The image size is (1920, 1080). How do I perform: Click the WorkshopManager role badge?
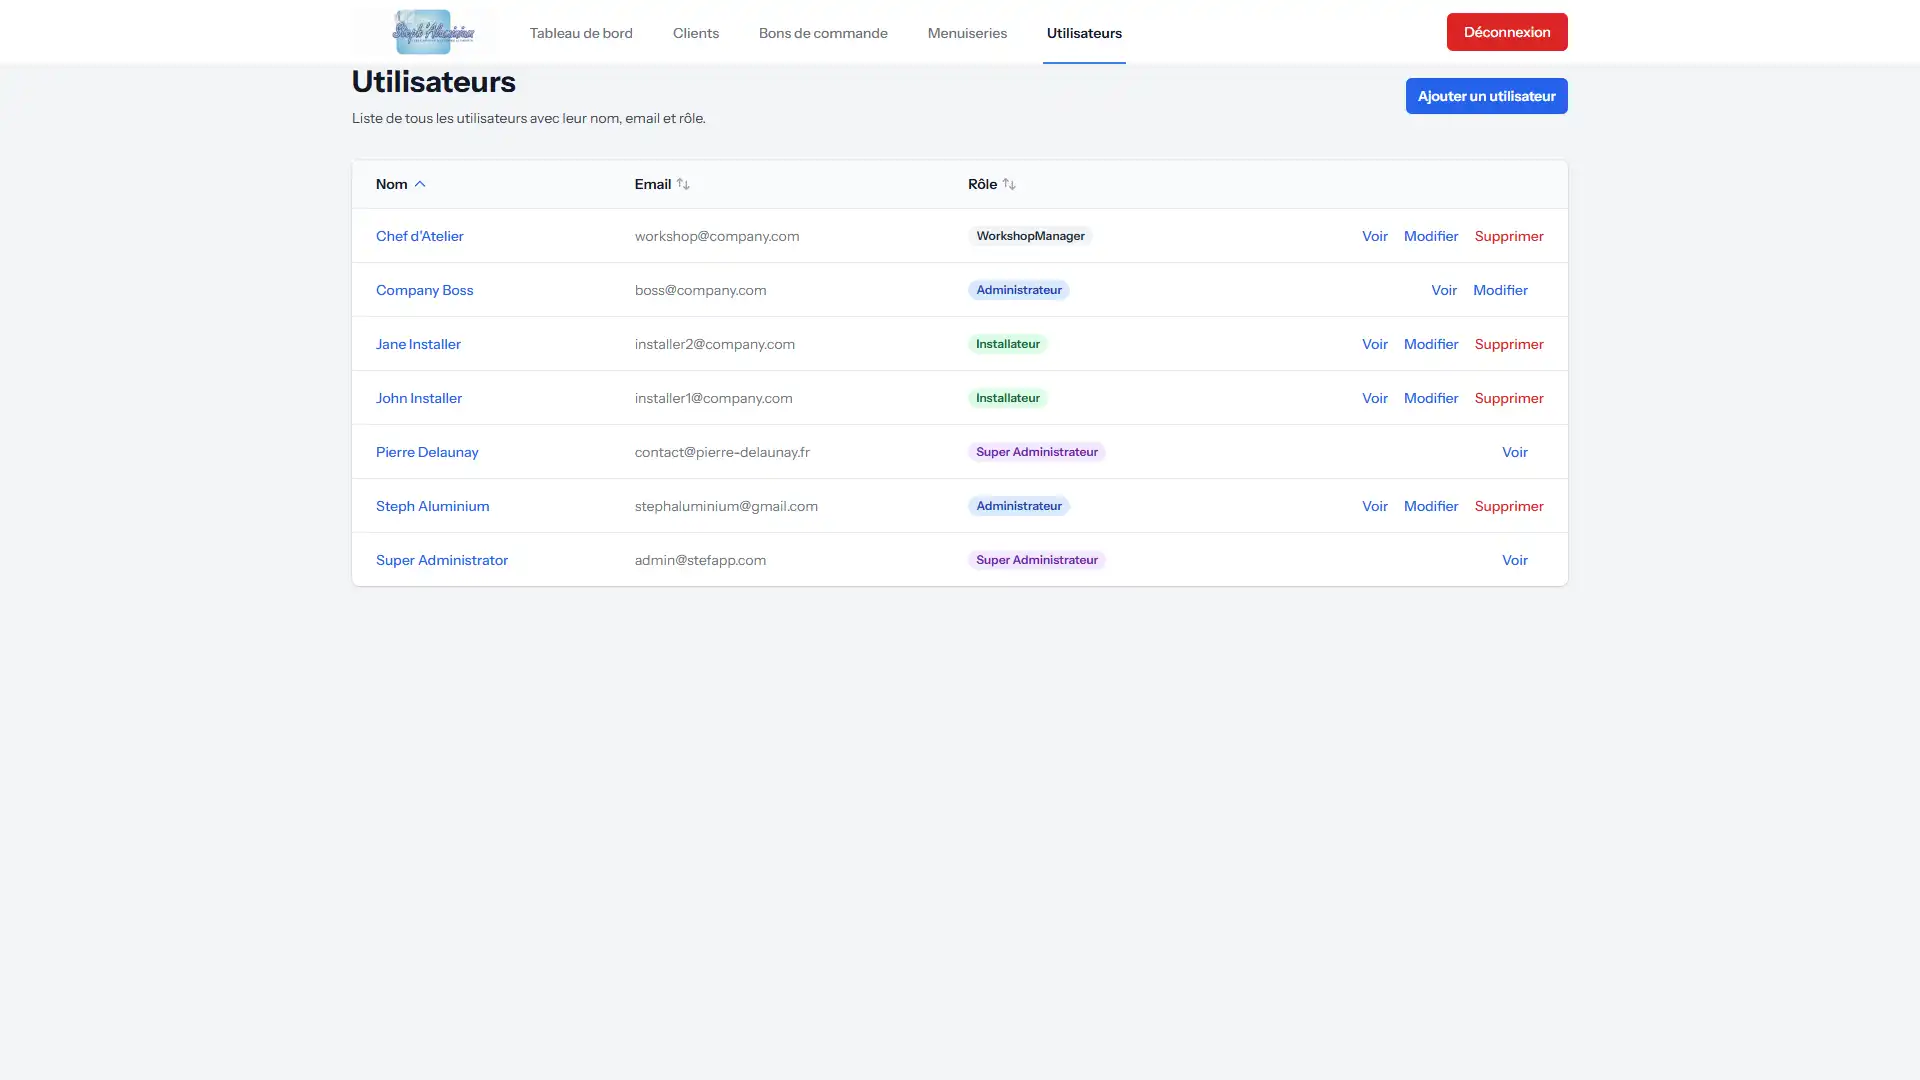click(x=1030, y=236)
